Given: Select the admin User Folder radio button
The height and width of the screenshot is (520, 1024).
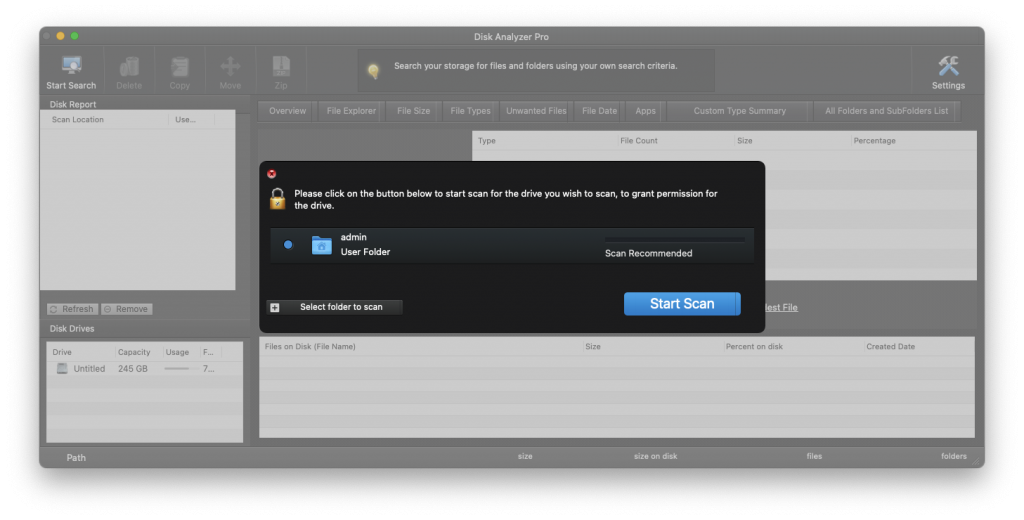Looking at the screenshot, I should [x=288, y=245].
